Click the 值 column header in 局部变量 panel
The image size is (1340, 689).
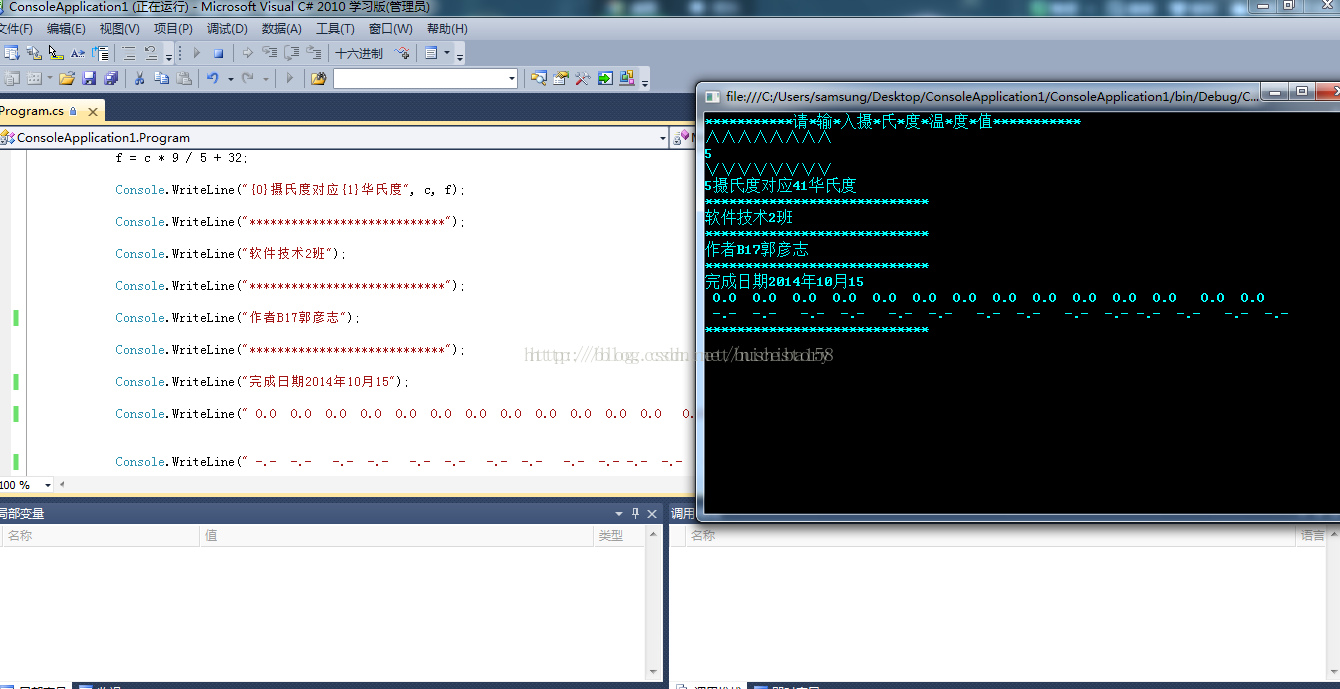pyautogui.click(x=397, y=536)
